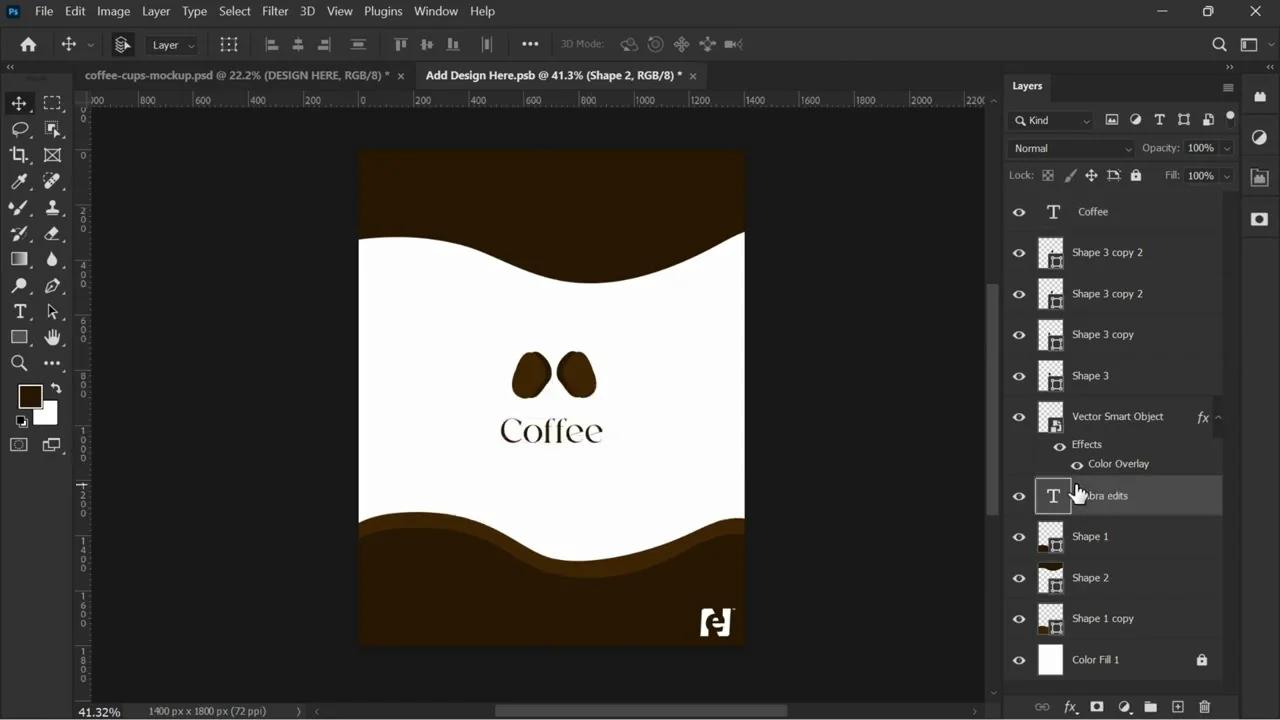1280x720 pixels.
Task: Select the Brush tool
Action: click(x=19, y=207)
